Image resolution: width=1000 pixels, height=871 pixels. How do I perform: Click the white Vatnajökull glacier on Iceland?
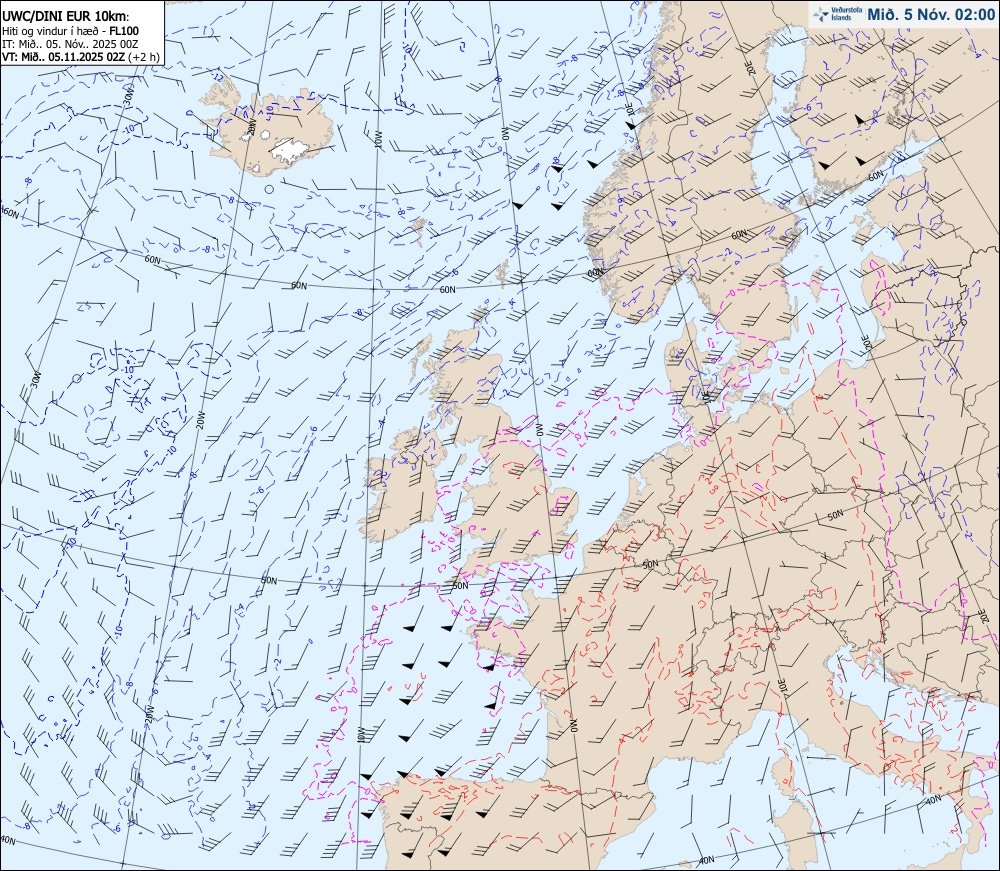point(291,150)
